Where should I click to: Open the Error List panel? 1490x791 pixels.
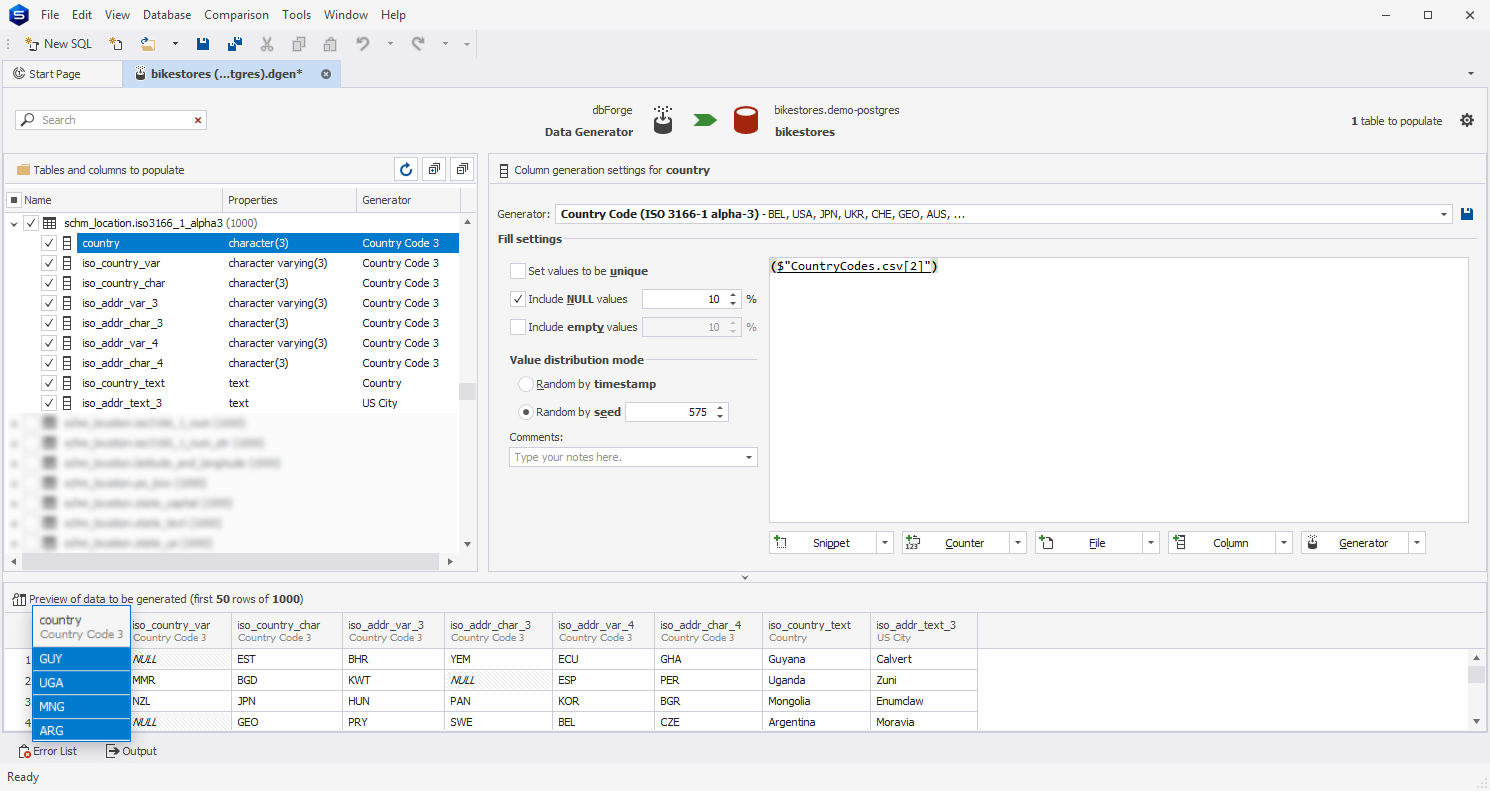point(47,751)
